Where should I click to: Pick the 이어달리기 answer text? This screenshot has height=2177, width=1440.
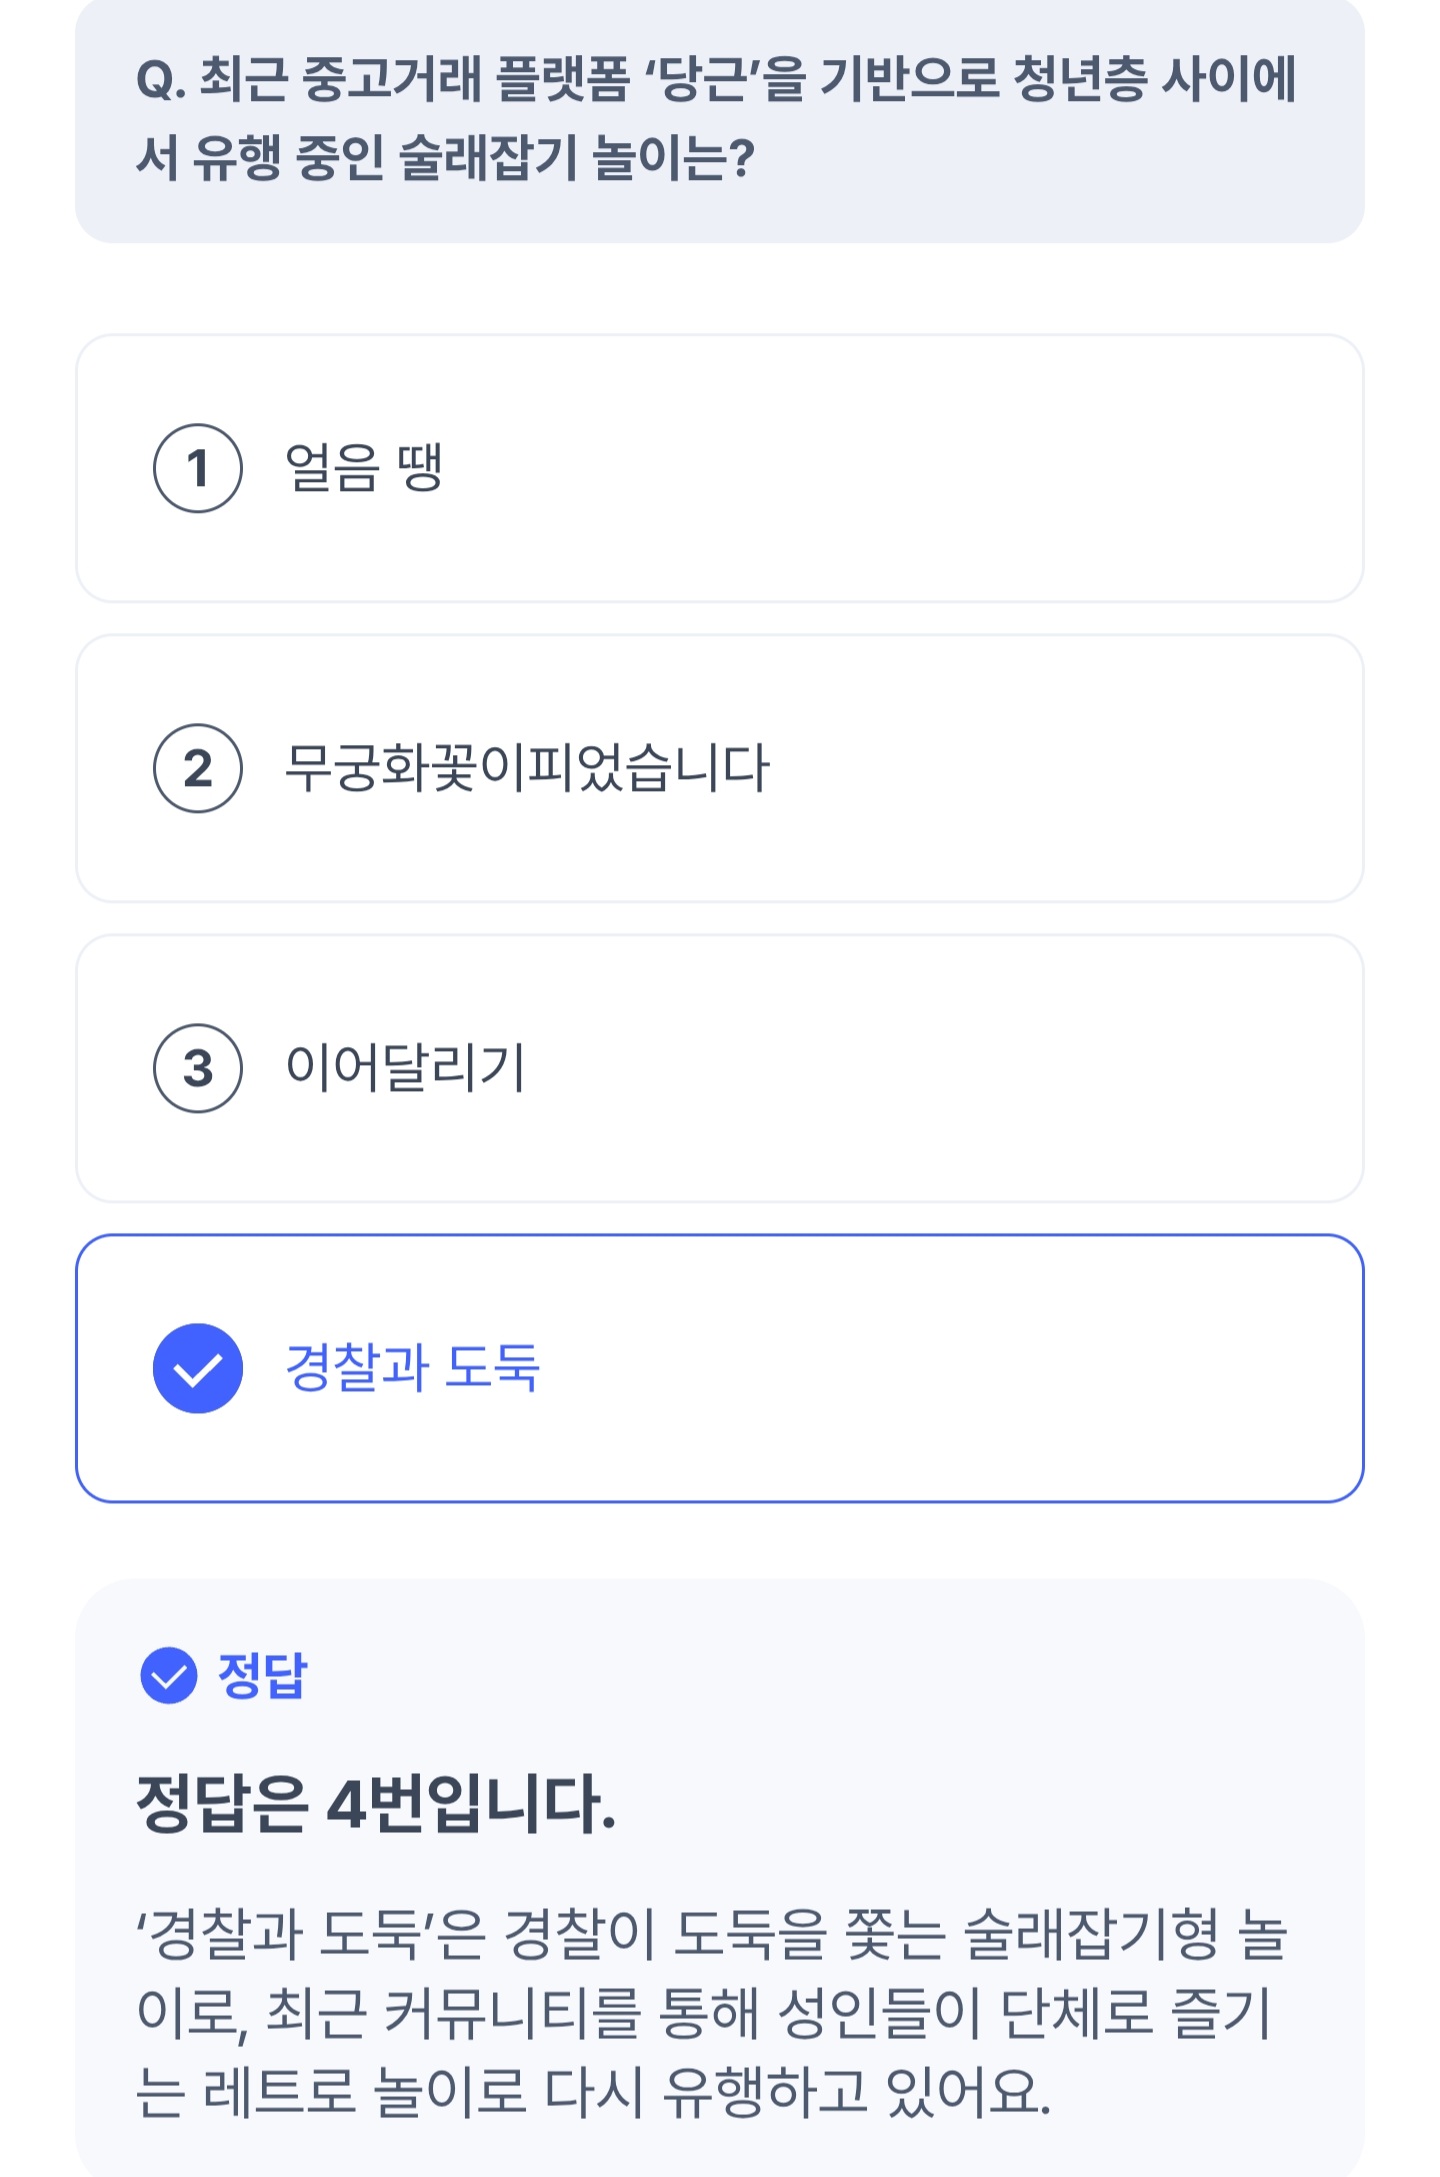pyautogui.click(x=405, y=1068)
